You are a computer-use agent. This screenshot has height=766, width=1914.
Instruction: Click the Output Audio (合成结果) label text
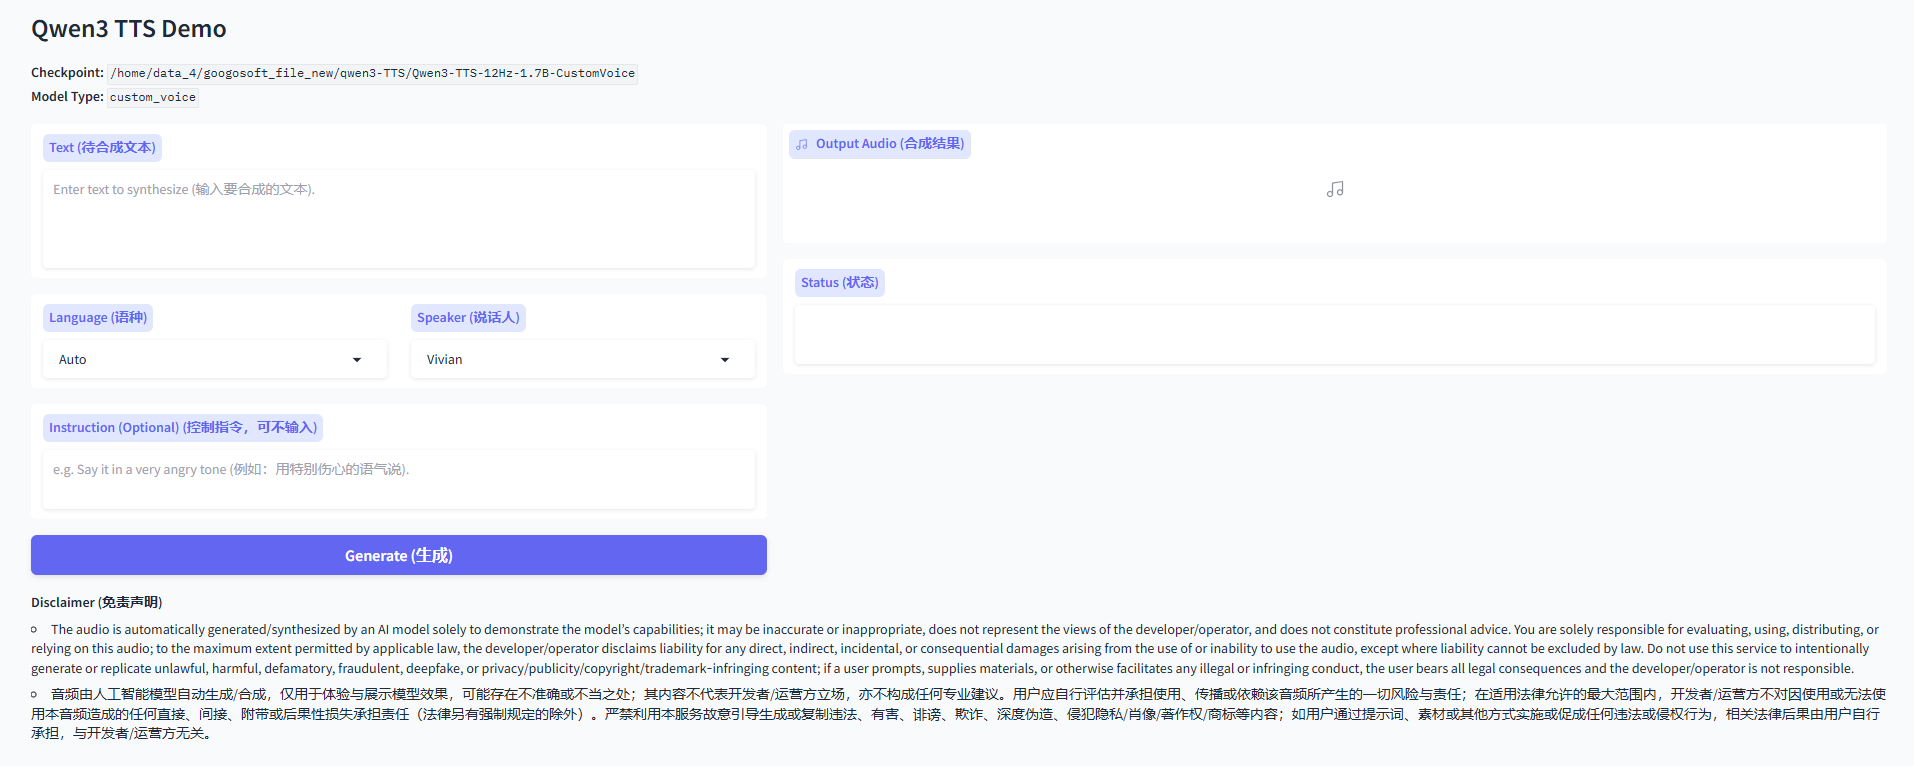890,144
